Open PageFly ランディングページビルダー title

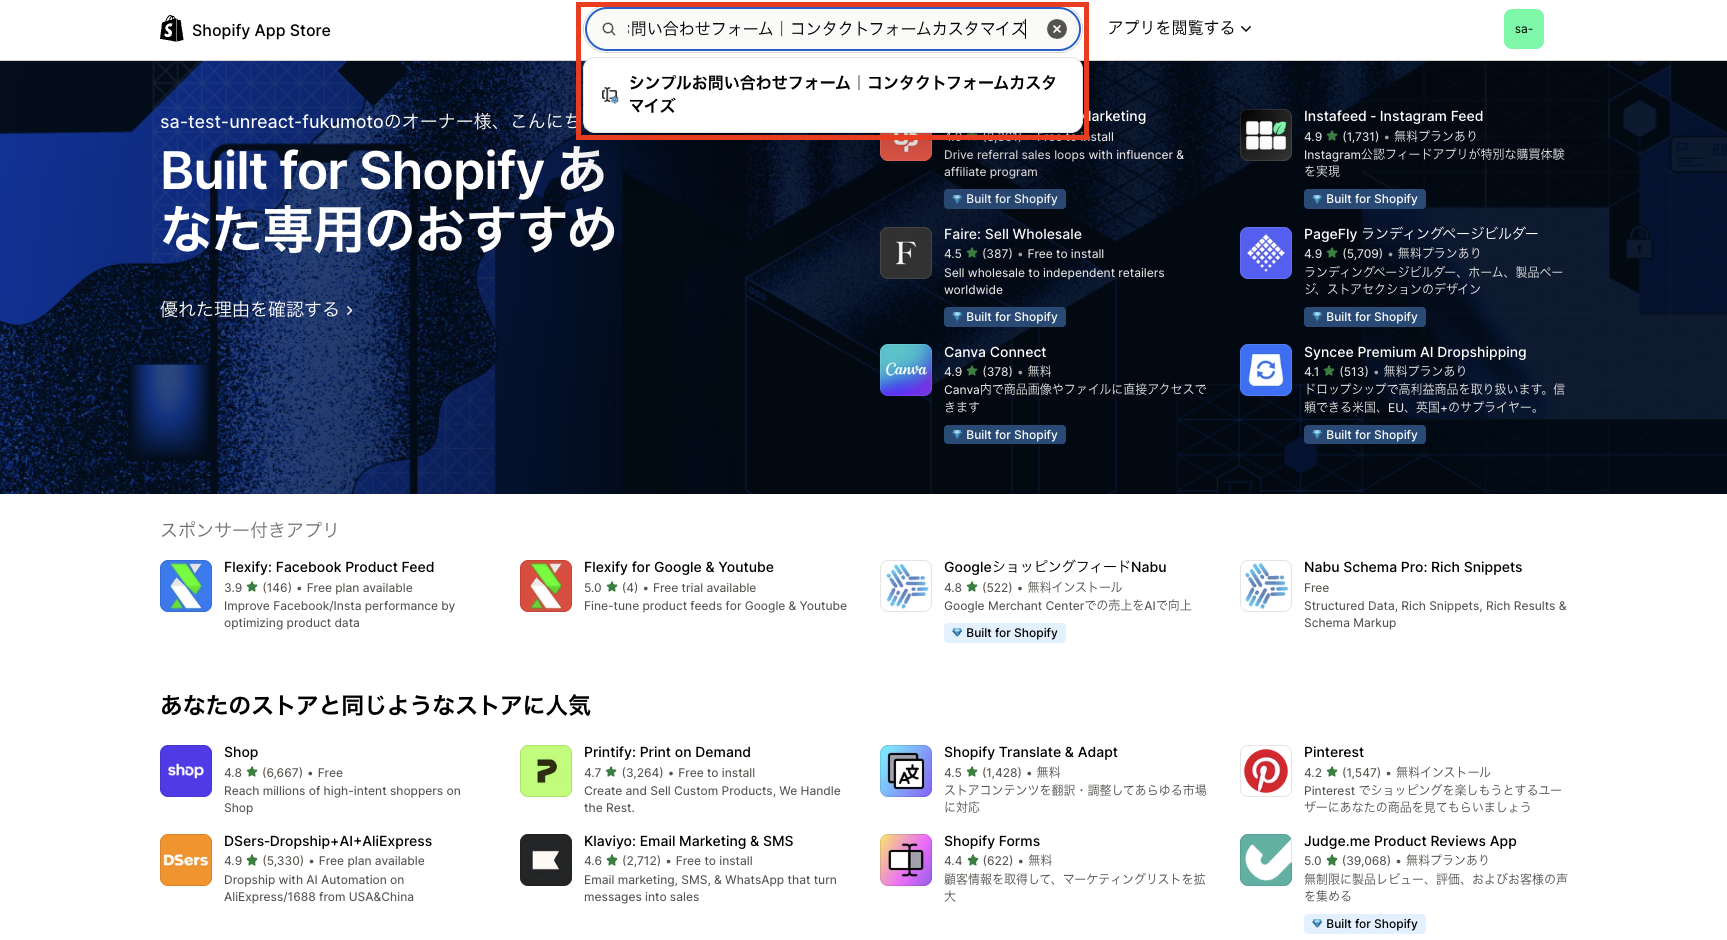click(1421, 234)
